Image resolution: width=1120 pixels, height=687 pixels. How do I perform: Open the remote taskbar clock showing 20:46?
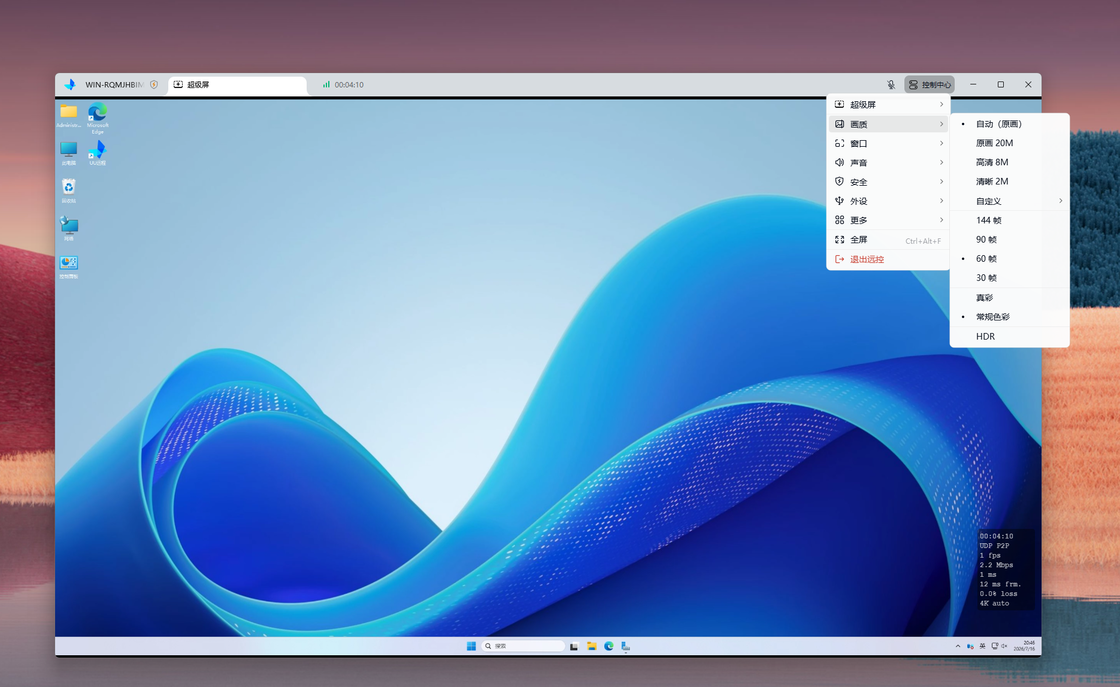(x=1024, y=646)
